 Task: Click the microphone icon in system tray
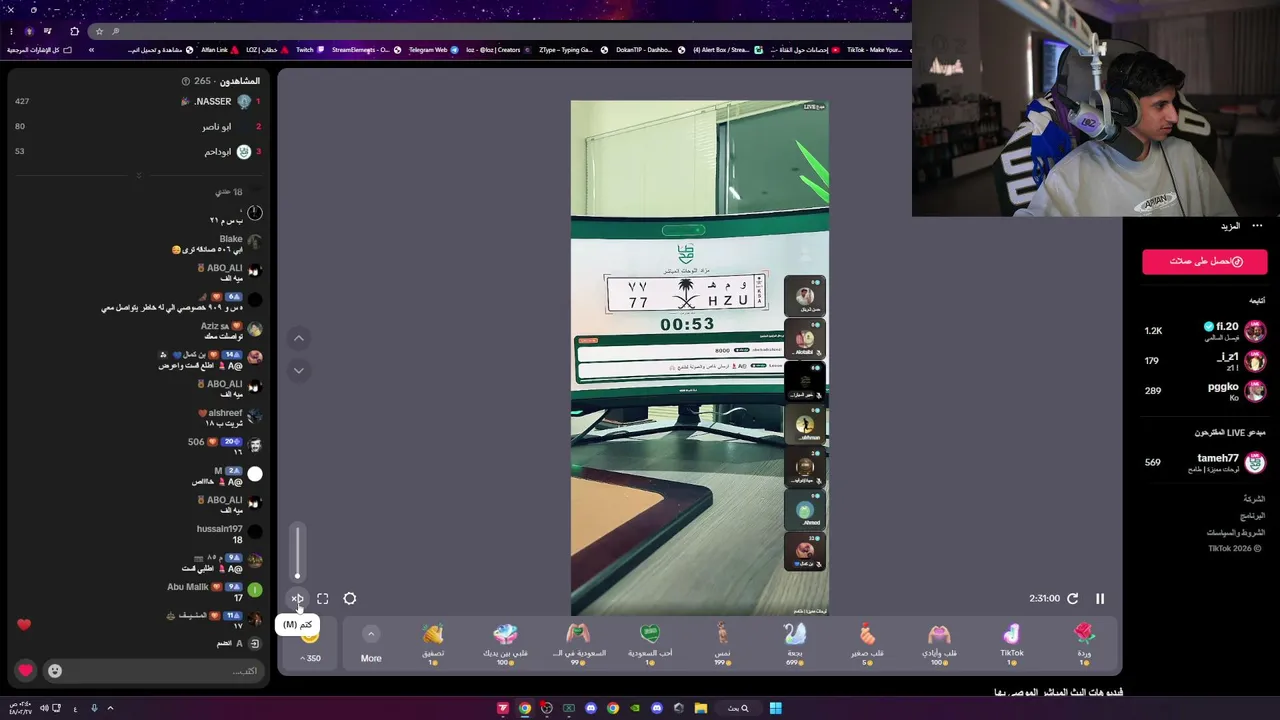coord(94,708)
